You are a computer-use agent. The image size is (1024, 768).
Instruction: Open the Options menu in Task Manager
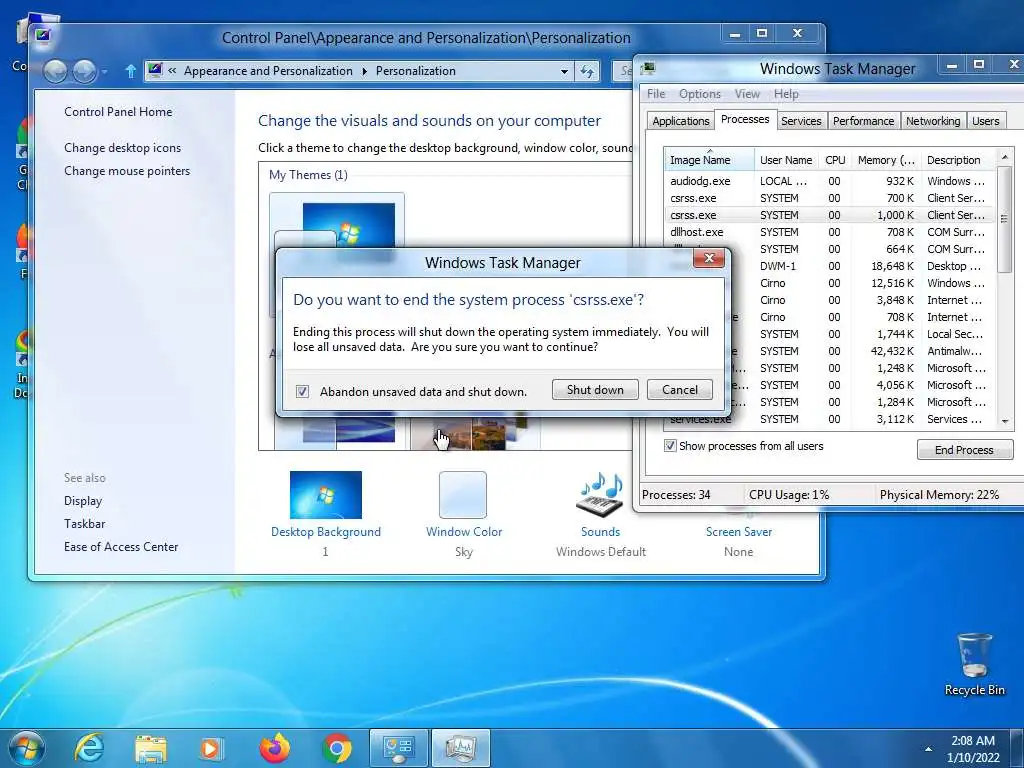pos(699,94)
